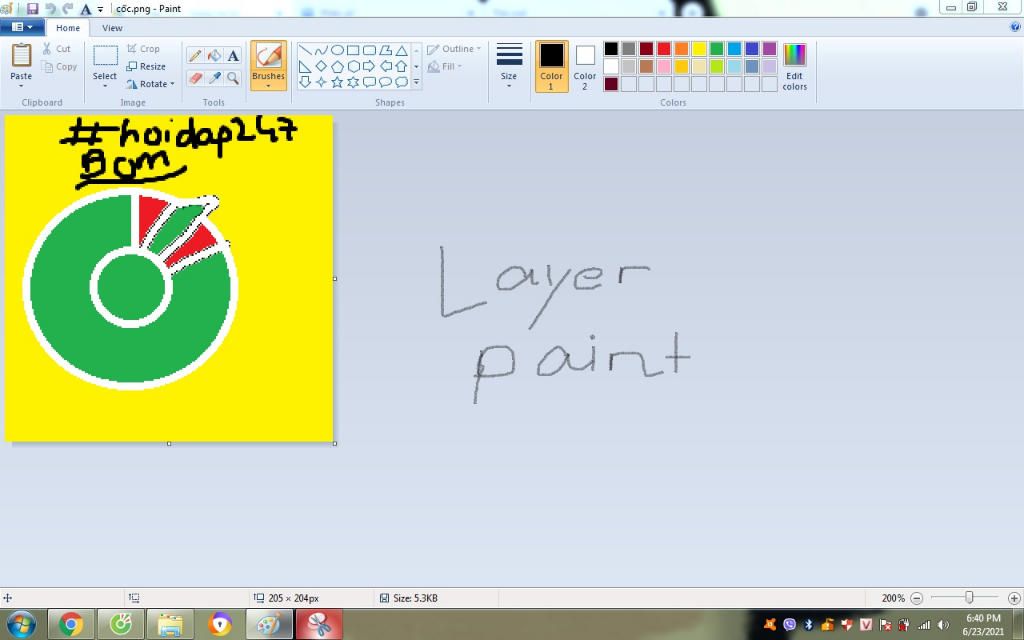Open Customize Quick Access Toolbar arrow
This screenshot has width=1024, height=640.
101,9
